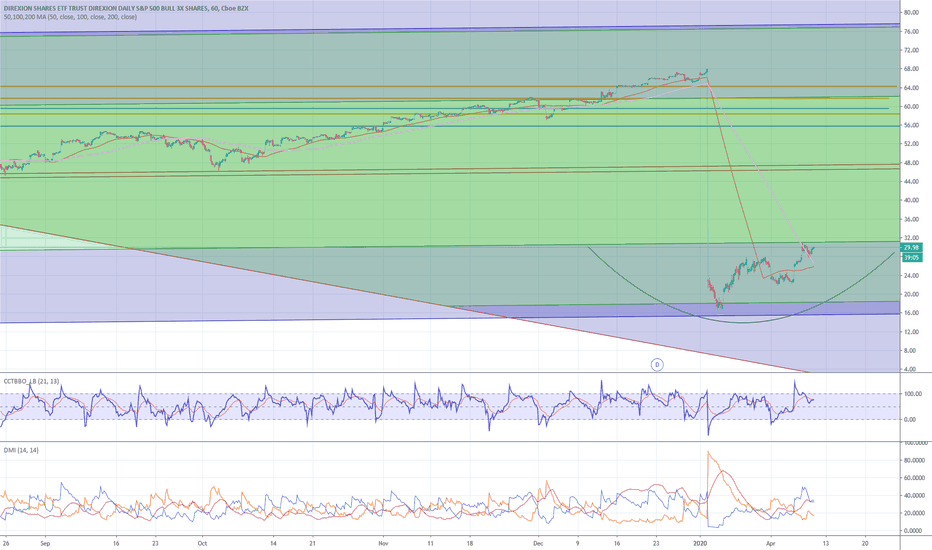Click the 40.0000 level on DMI scale
Image resolution: width=932 pixels, height=550 pixels.
915,495
